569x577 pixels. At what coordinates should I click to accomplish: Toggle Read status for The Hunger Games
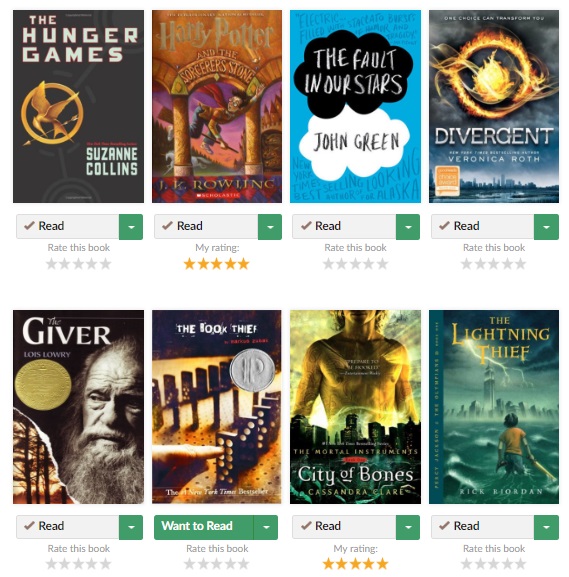(68, 226)
